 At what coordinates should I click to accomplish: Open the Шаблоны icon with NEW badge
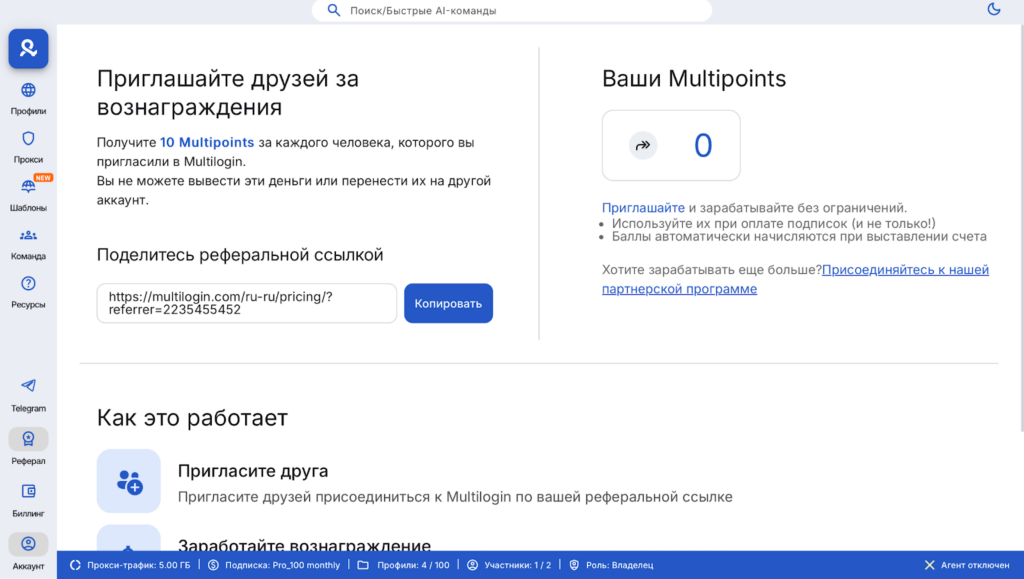tap(28, 187)
